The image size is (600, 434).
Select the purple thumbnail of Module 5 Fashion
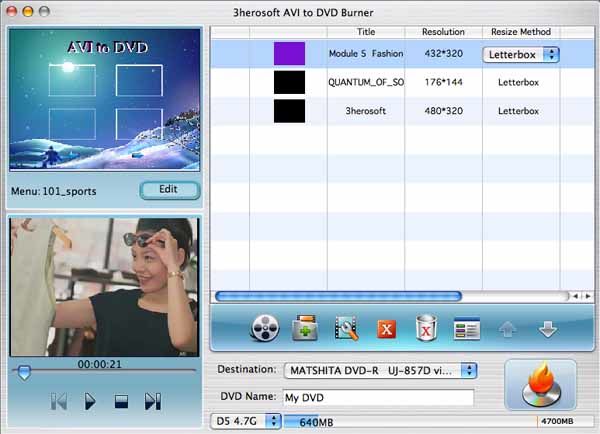coord(289,54)
